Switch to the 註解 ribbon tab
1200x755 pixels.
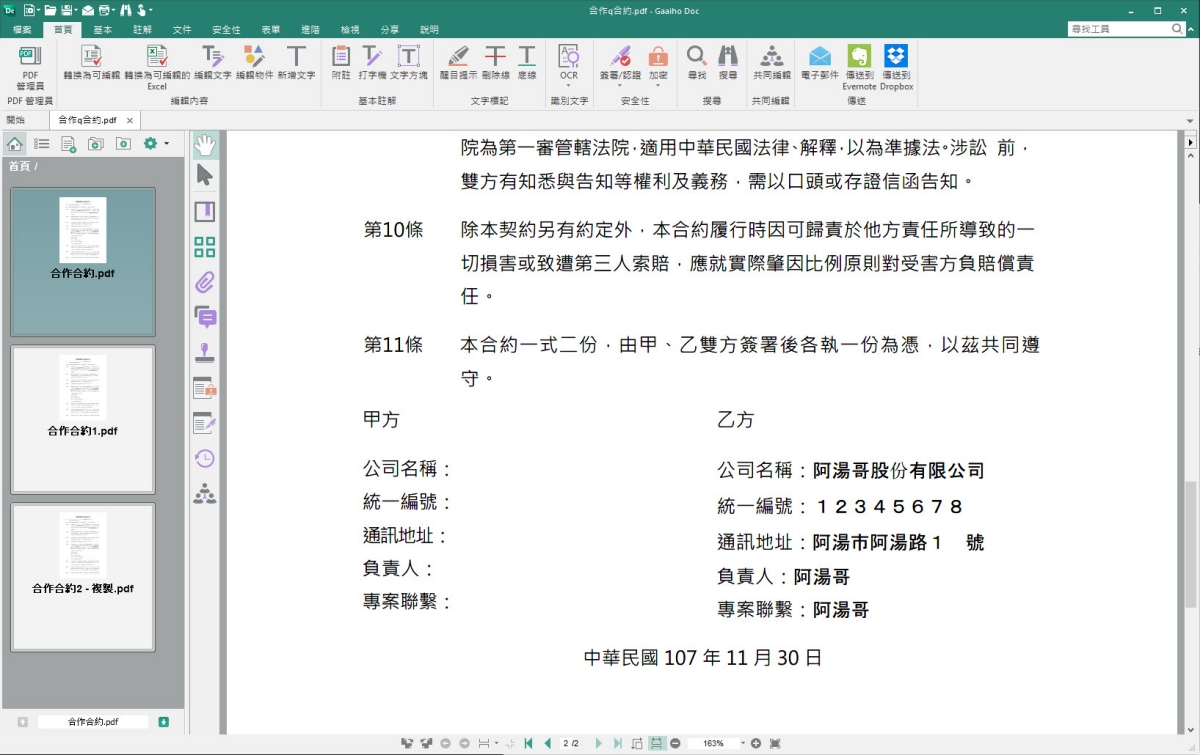(142, 30)
